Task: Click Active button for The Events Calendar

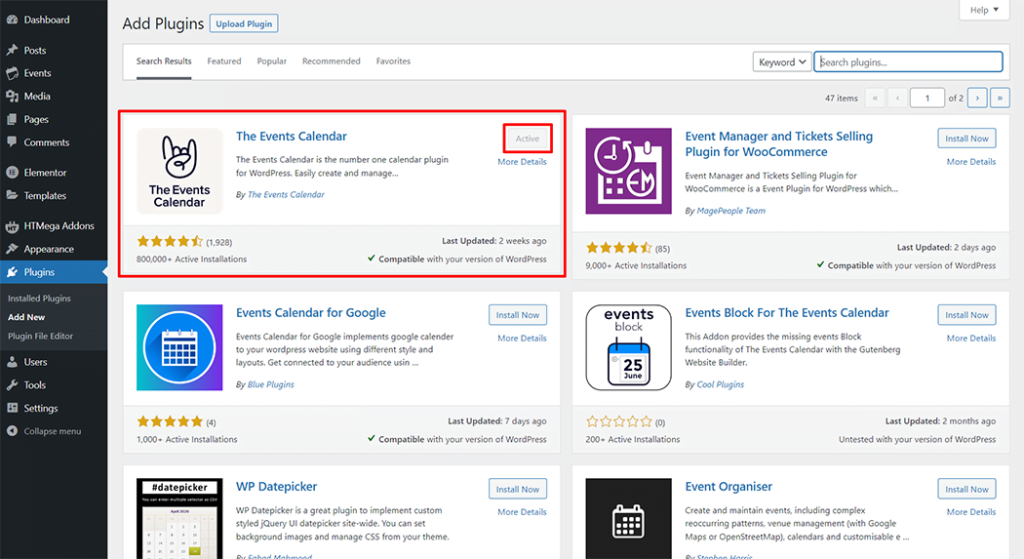Action: (528, 138)
